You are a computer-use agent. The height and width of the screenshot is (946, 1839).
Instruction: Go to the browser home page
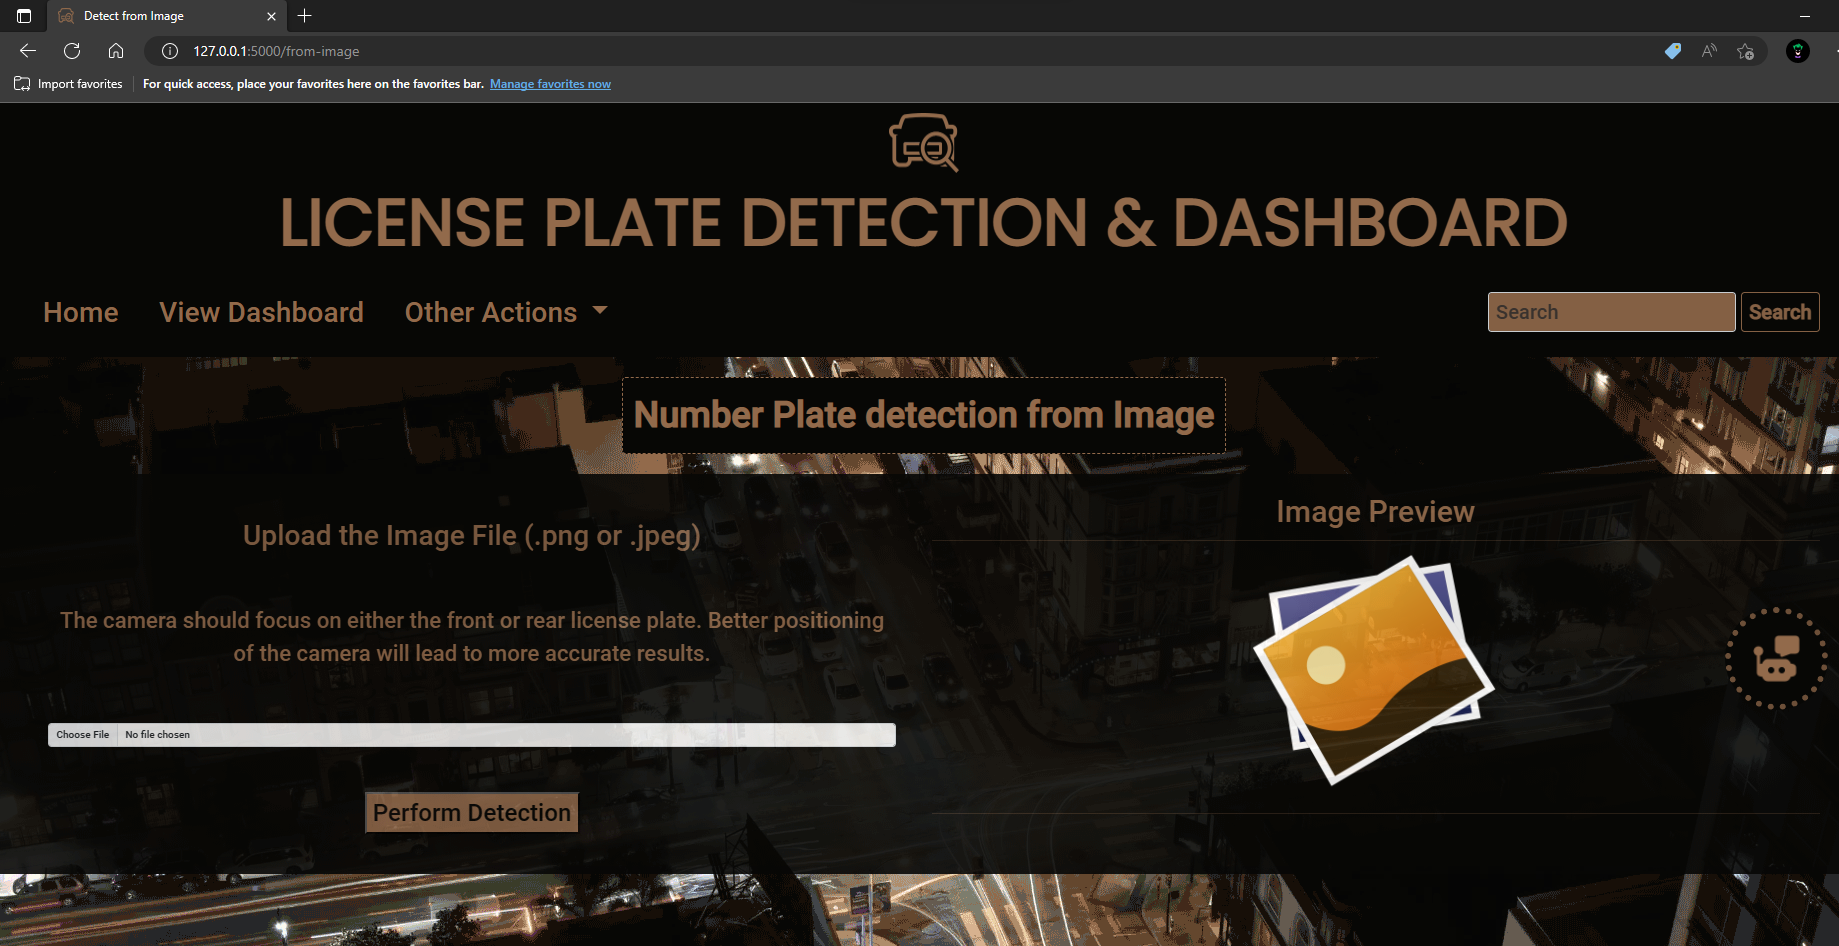(116, 51)
